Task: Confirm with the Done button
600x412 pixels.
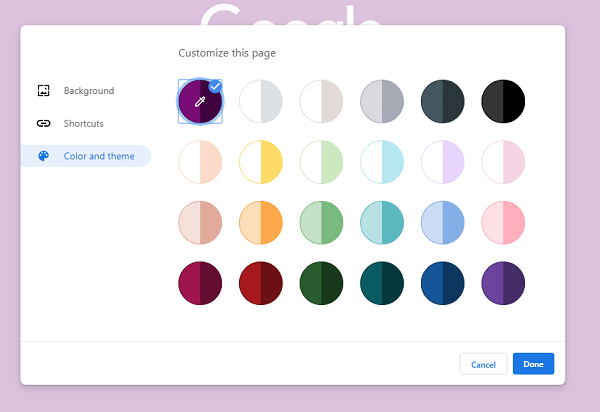Action: point(533,364)
